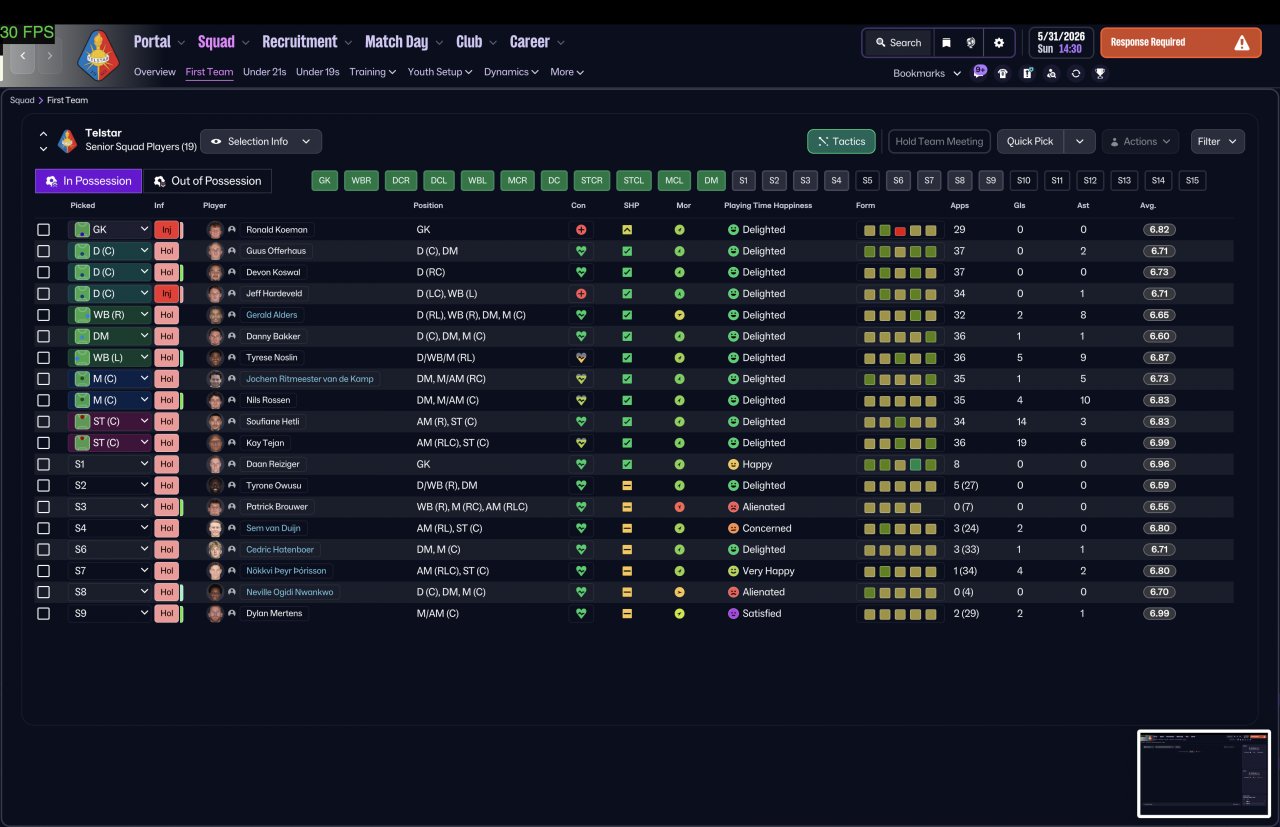The image size is (1280, 827).
Task: Expand the Bookmarks dropdown
Action: coord(927,73)
